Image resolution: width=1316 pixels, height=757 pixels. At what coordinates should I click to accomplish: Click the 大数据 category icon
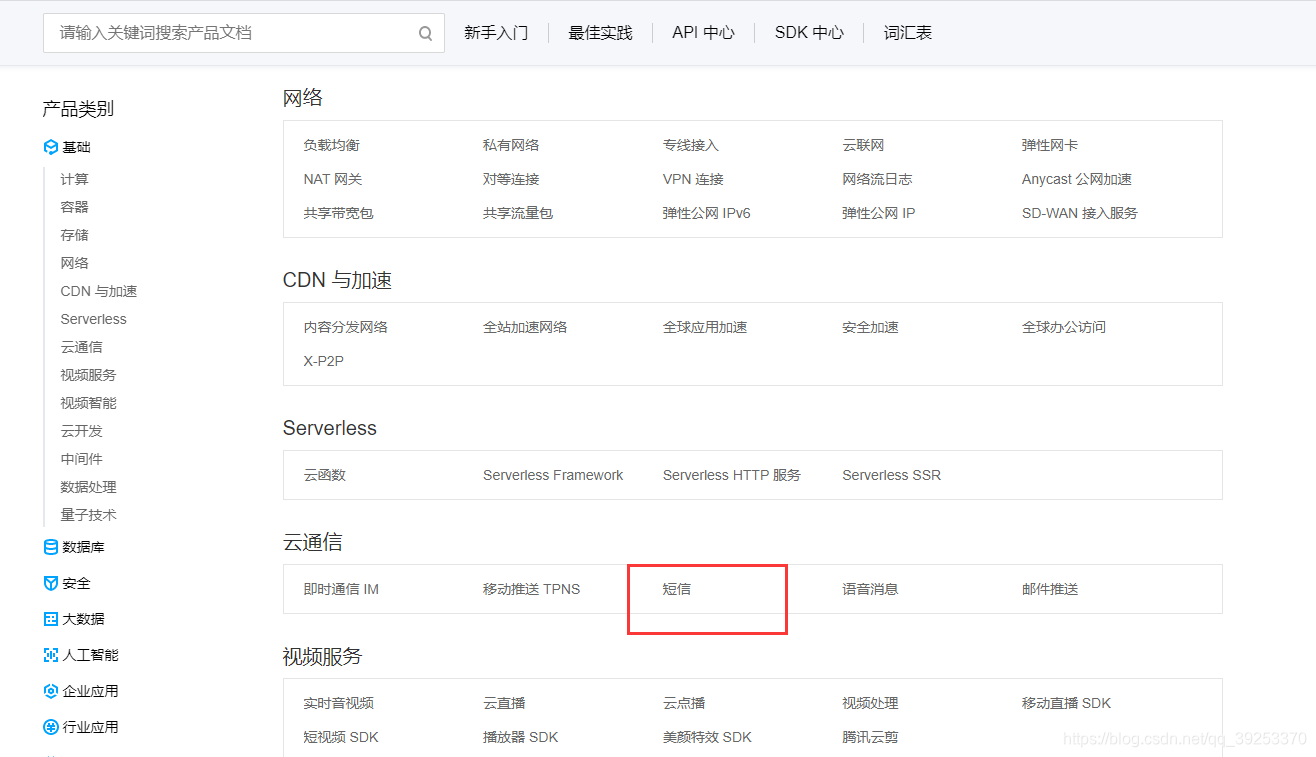(x=50, y=619)
